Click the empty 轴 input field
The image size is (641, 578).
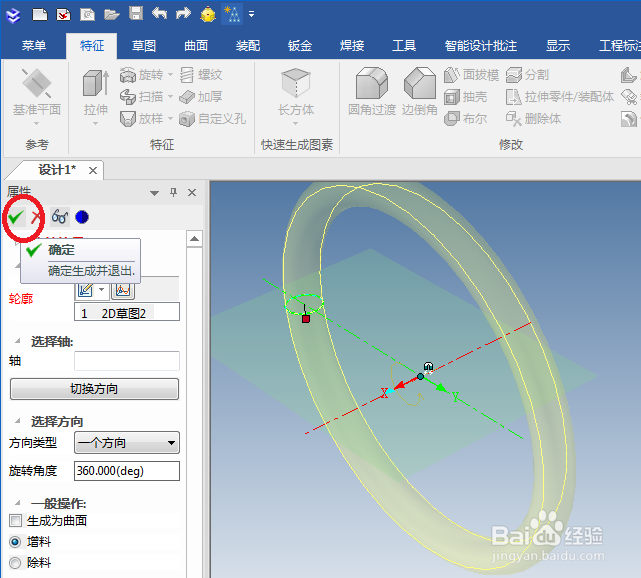pos(127,361)
